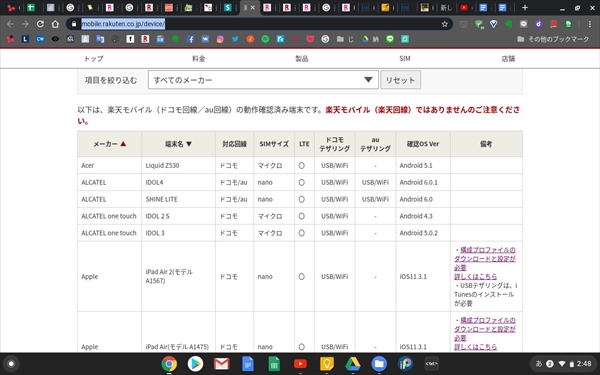
Task: Open the その他のブックマーク folder
Action: (553, 39)
